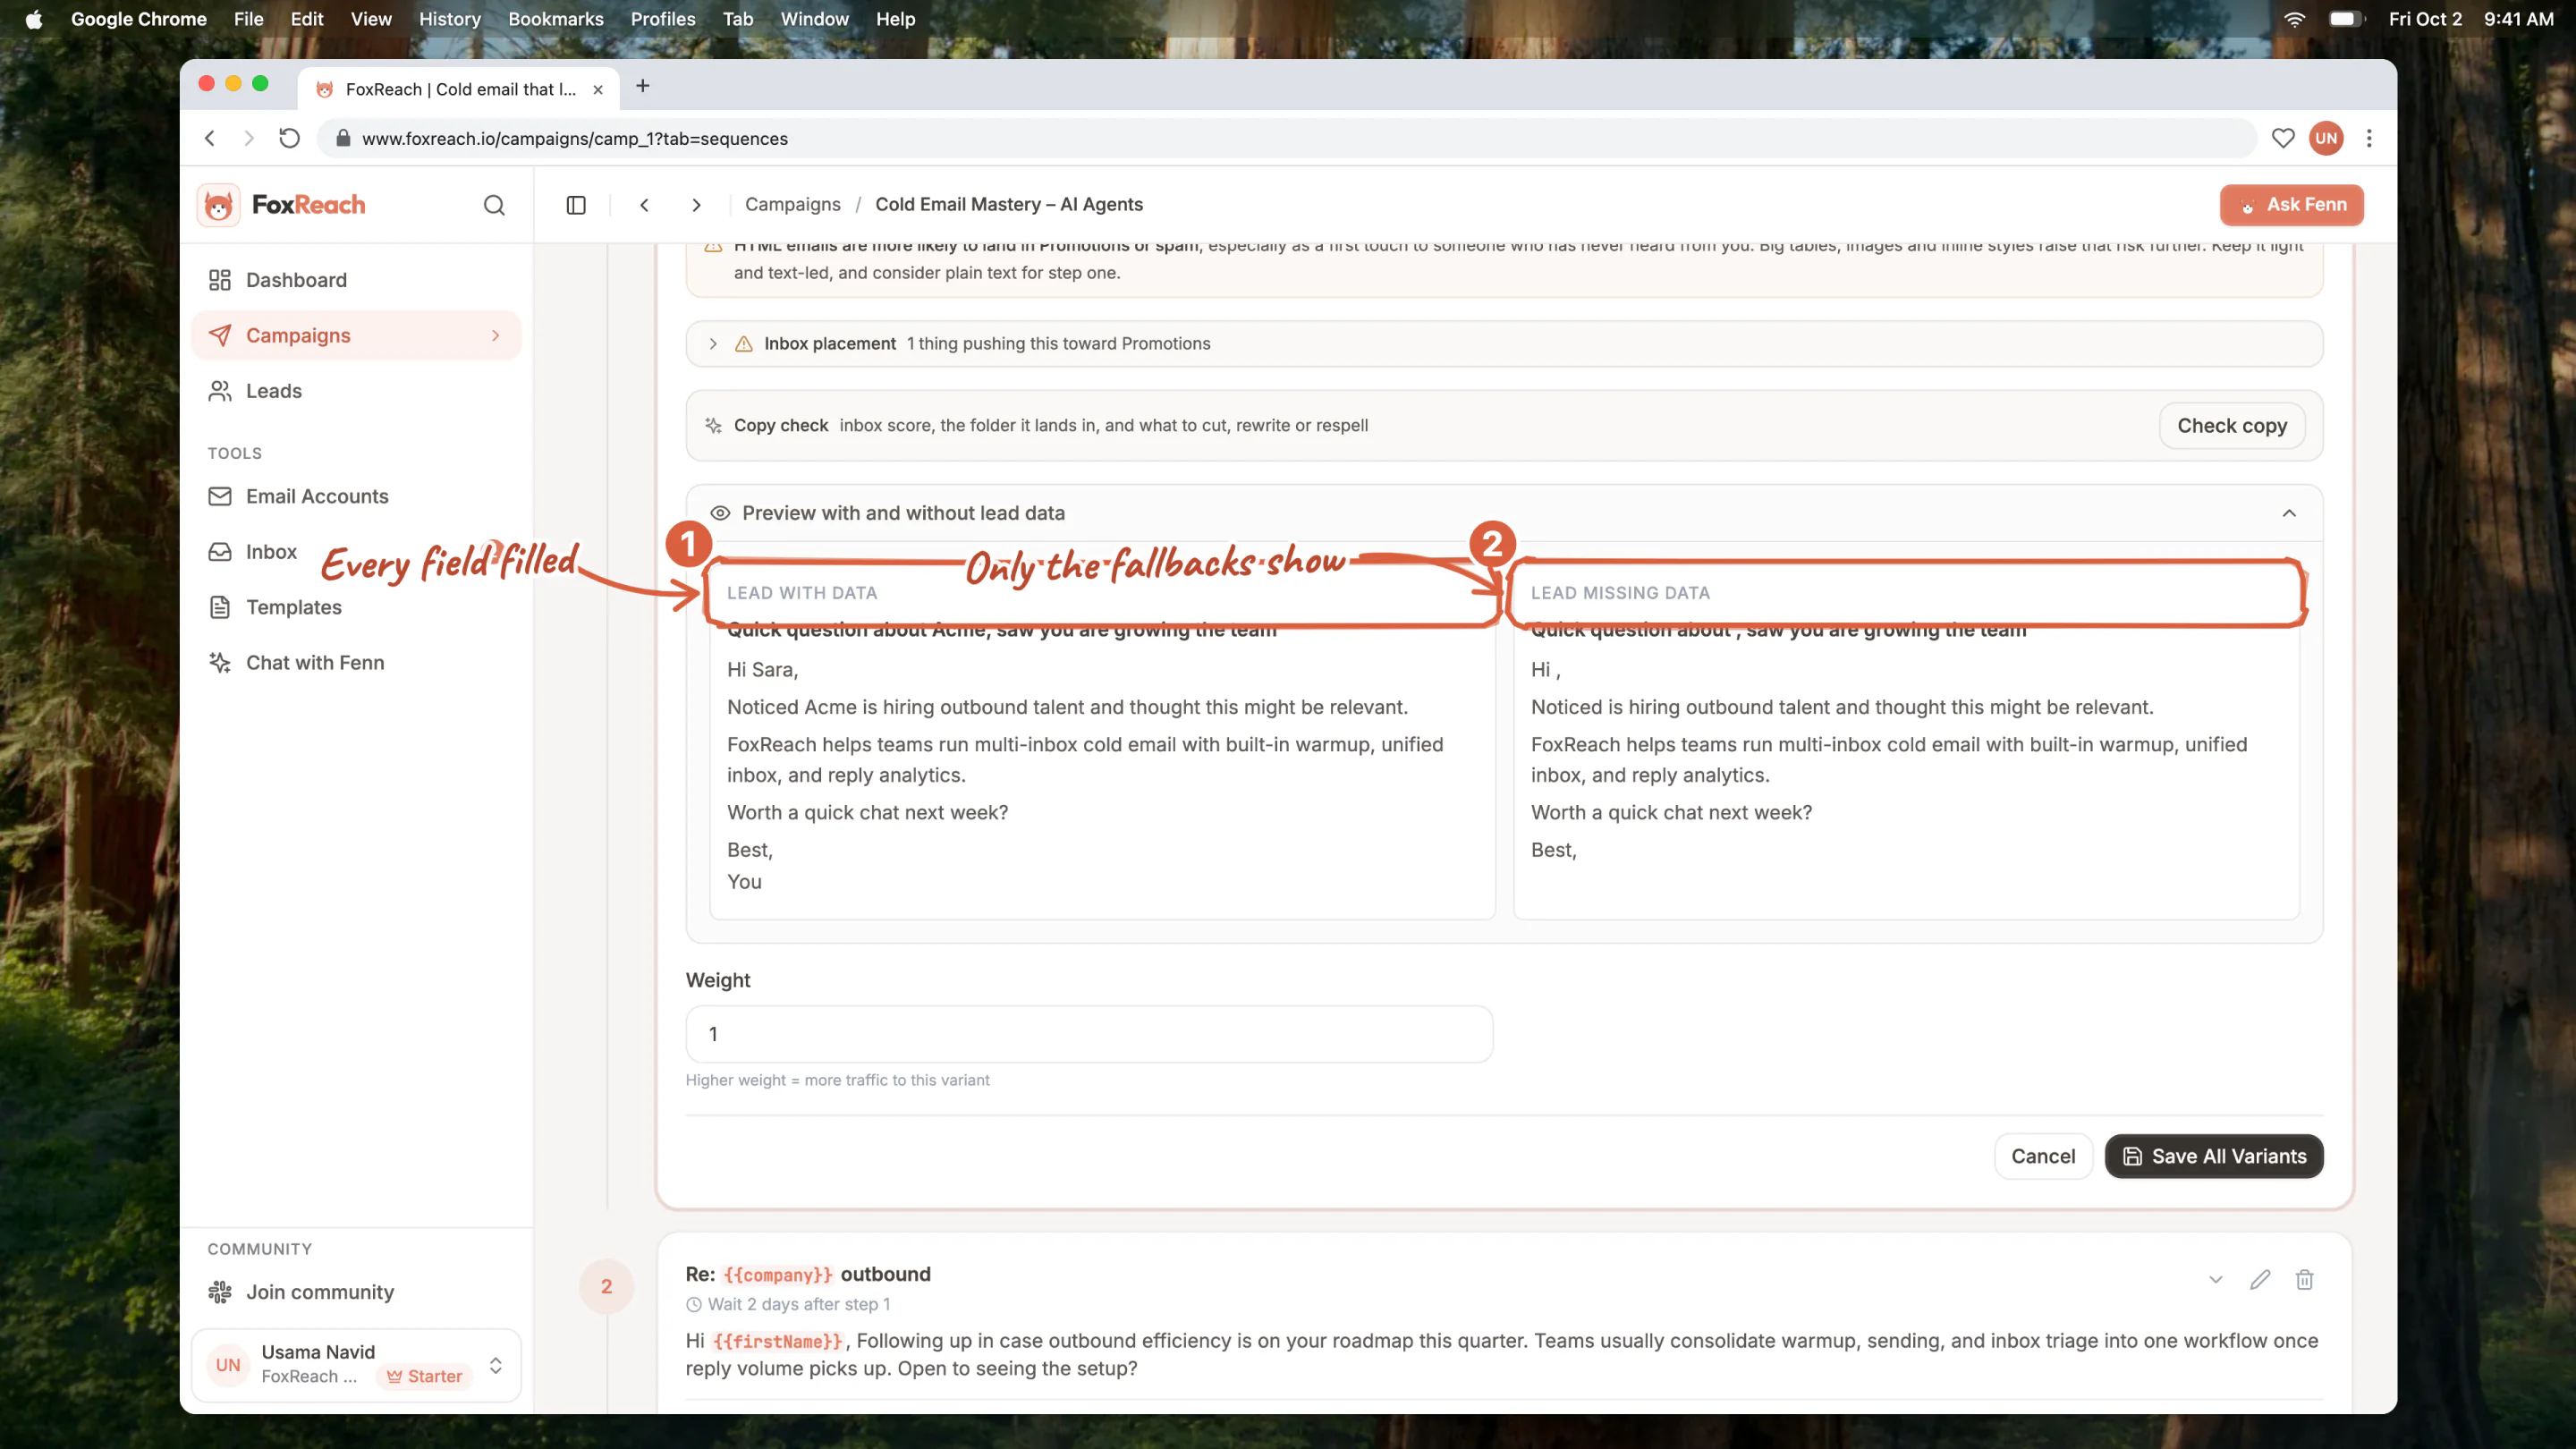Open the Profiles menu

(x=662, y=19)
